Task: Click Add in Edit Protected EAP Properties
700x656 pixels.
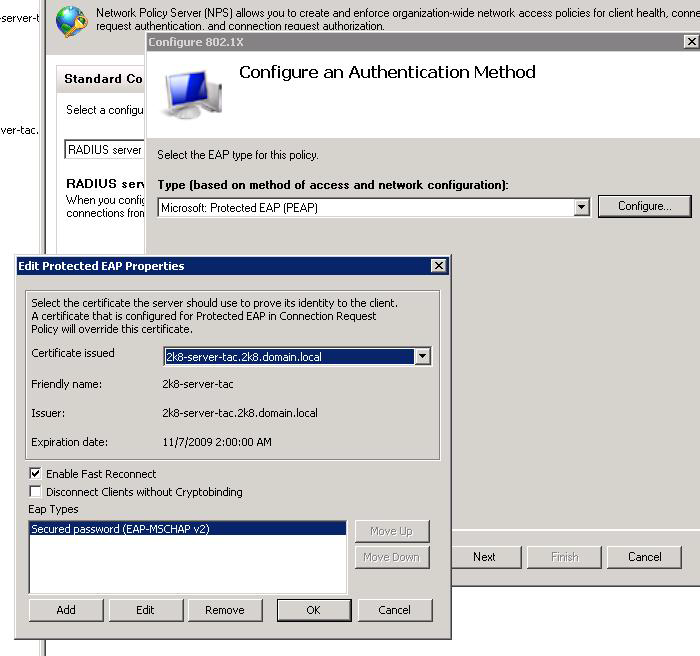Action: (x=66, y=610)
